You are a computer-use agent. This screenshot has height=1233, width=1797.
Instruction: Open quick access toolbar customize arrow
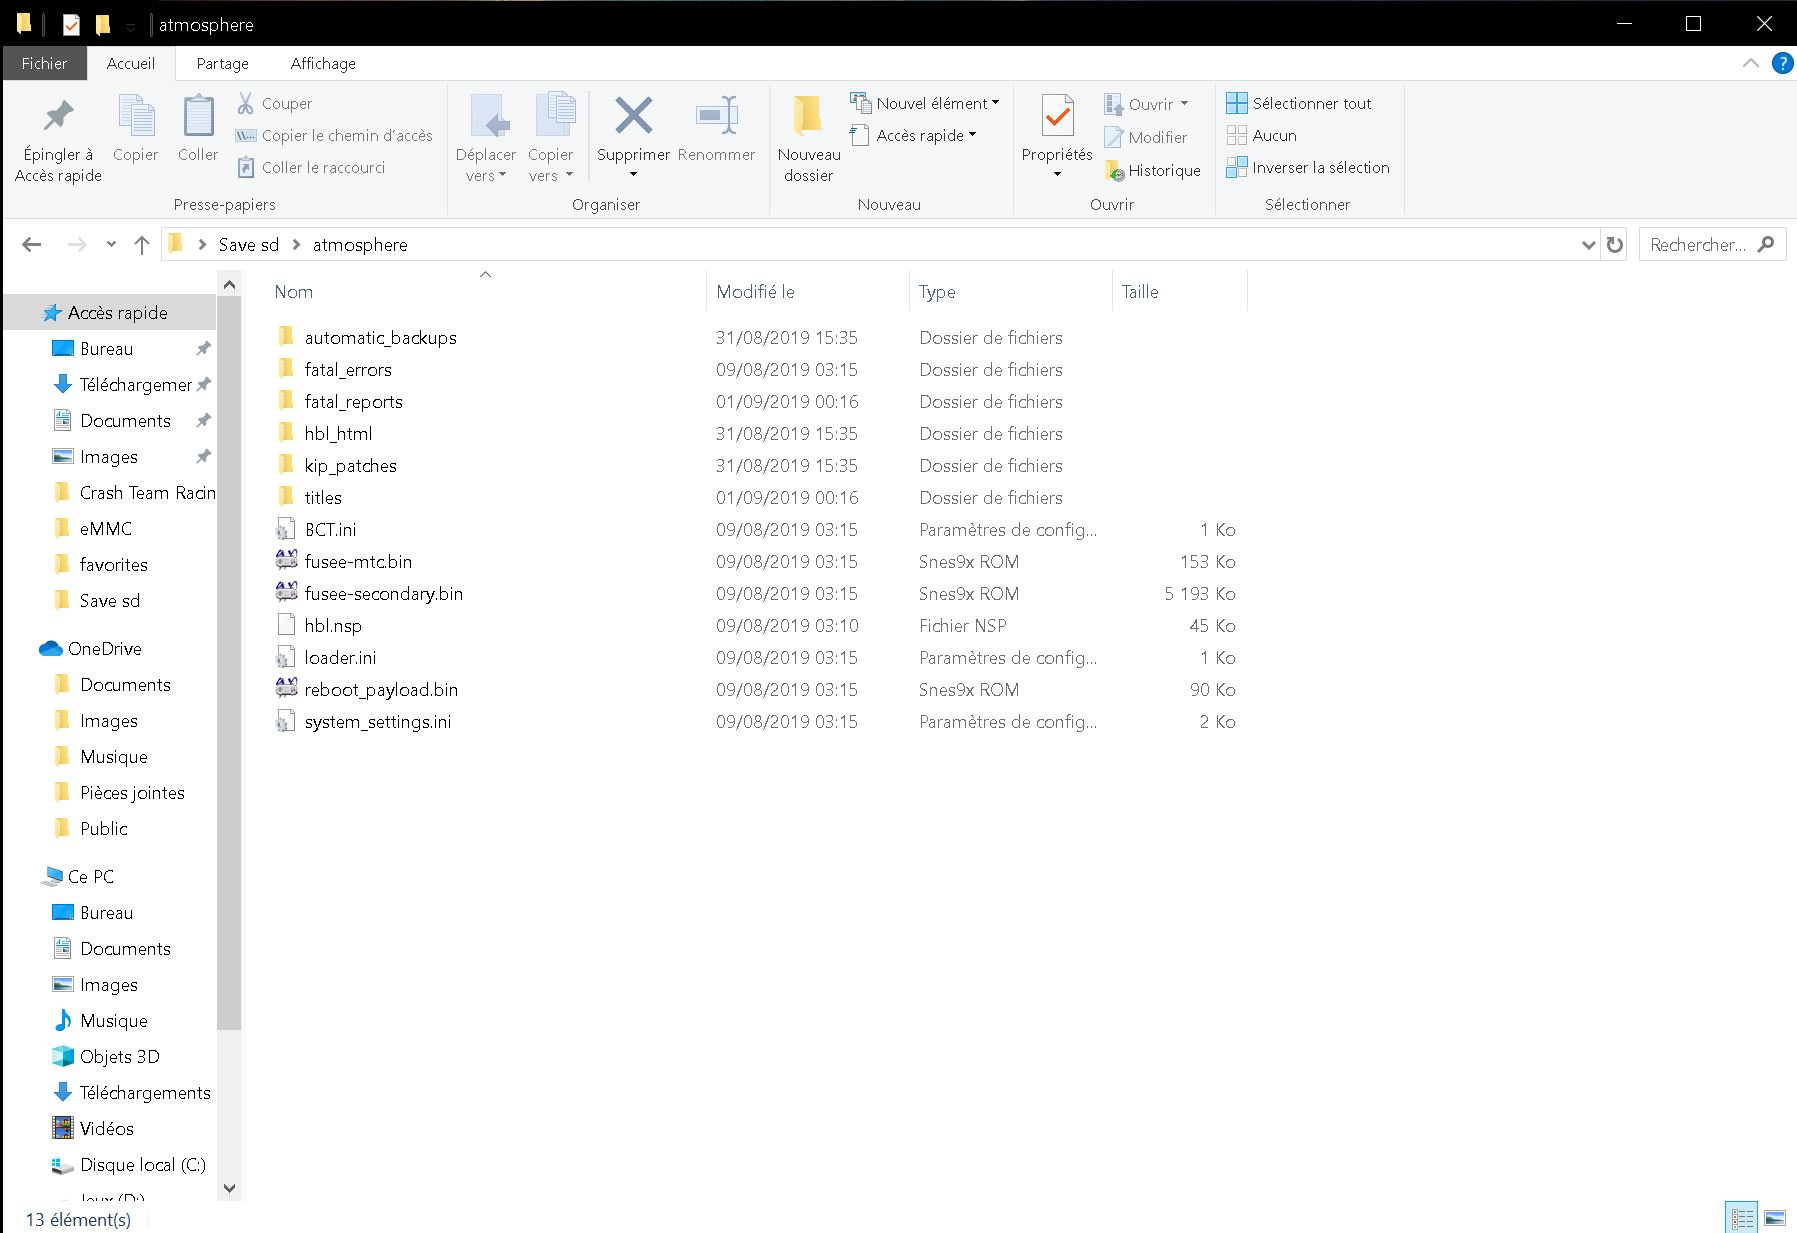coord(130,27)
